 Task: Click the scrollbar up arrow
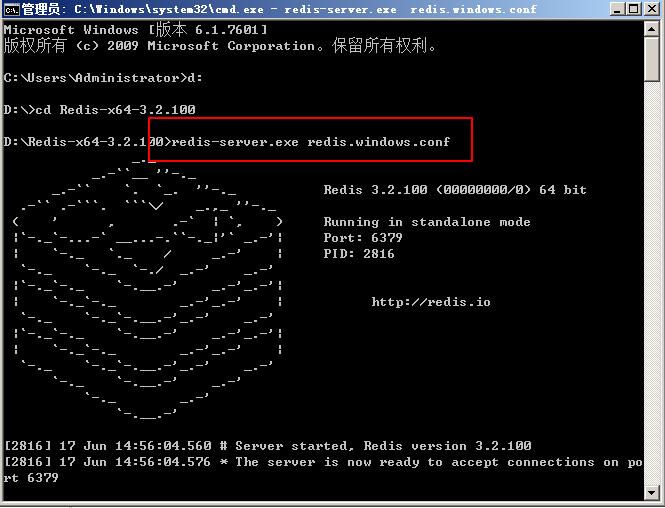click(651, 29)
